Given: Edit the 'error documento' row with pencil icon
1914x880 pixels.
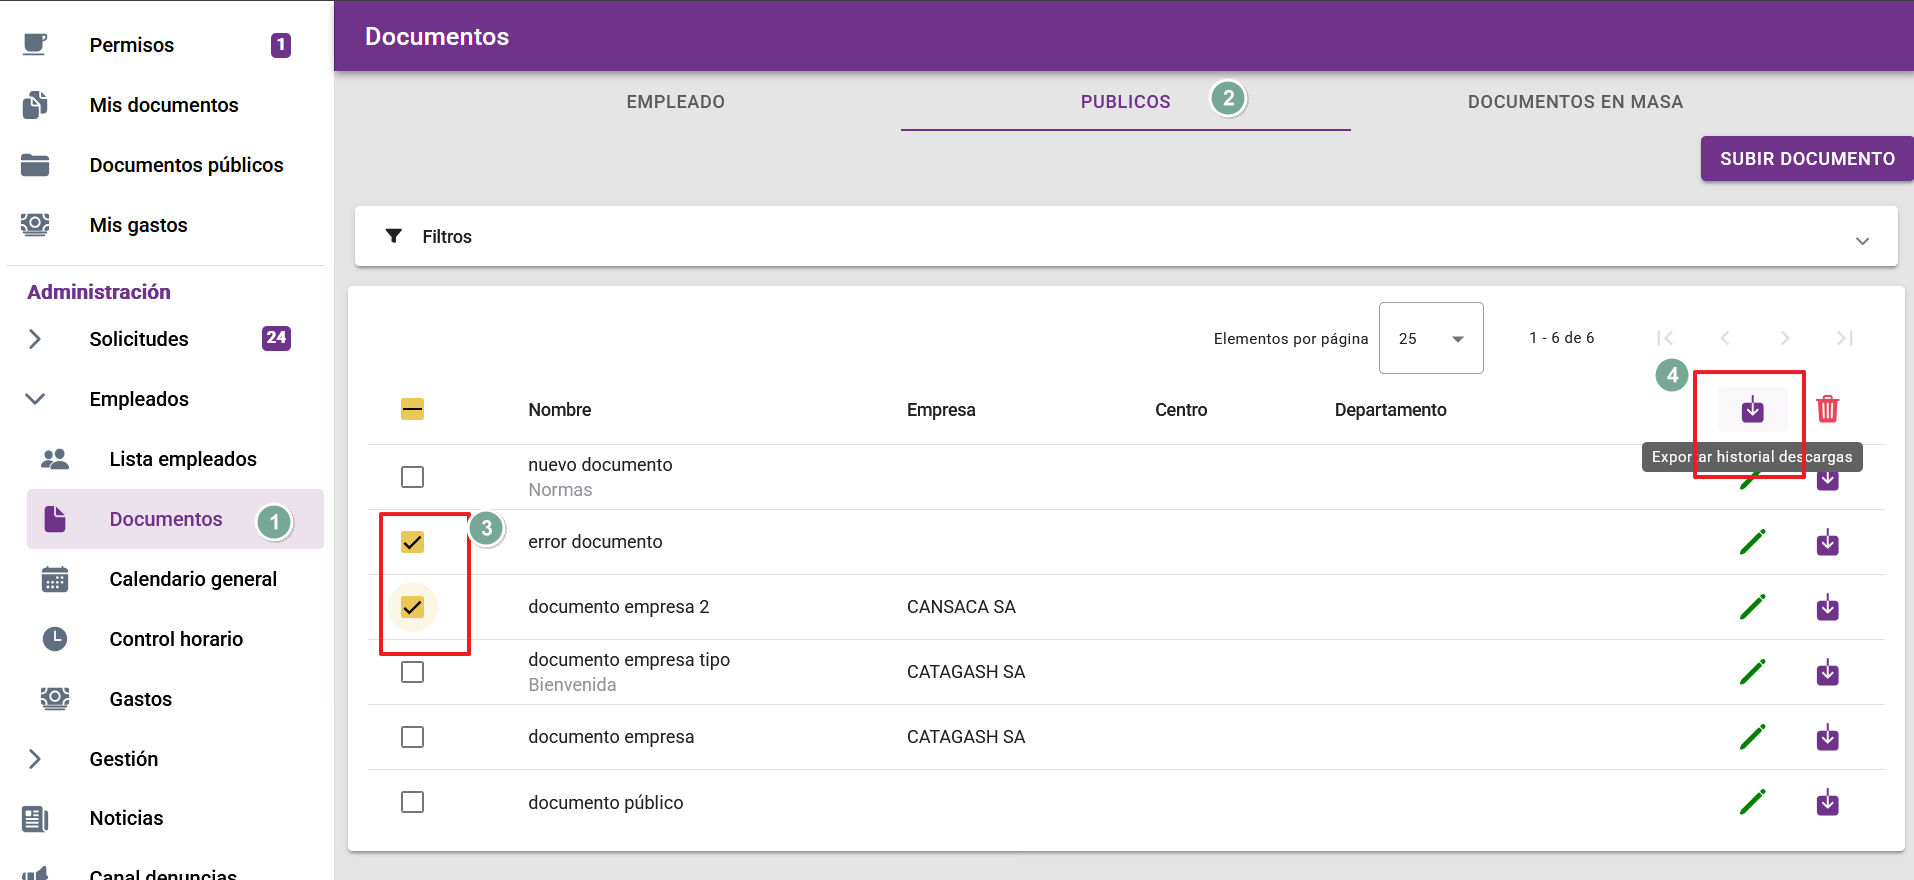Looking at the screenshot, I should point(1752,542).
